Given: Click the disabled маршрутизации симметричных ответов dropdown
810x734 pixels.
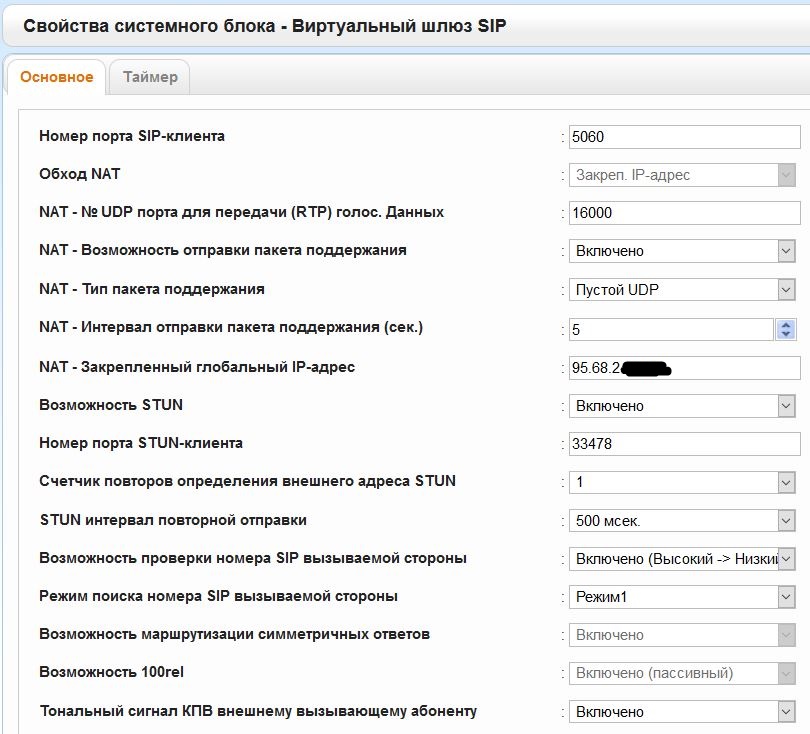Looking at the screenshot, I should pyautogui.click(x=682, y=635).
